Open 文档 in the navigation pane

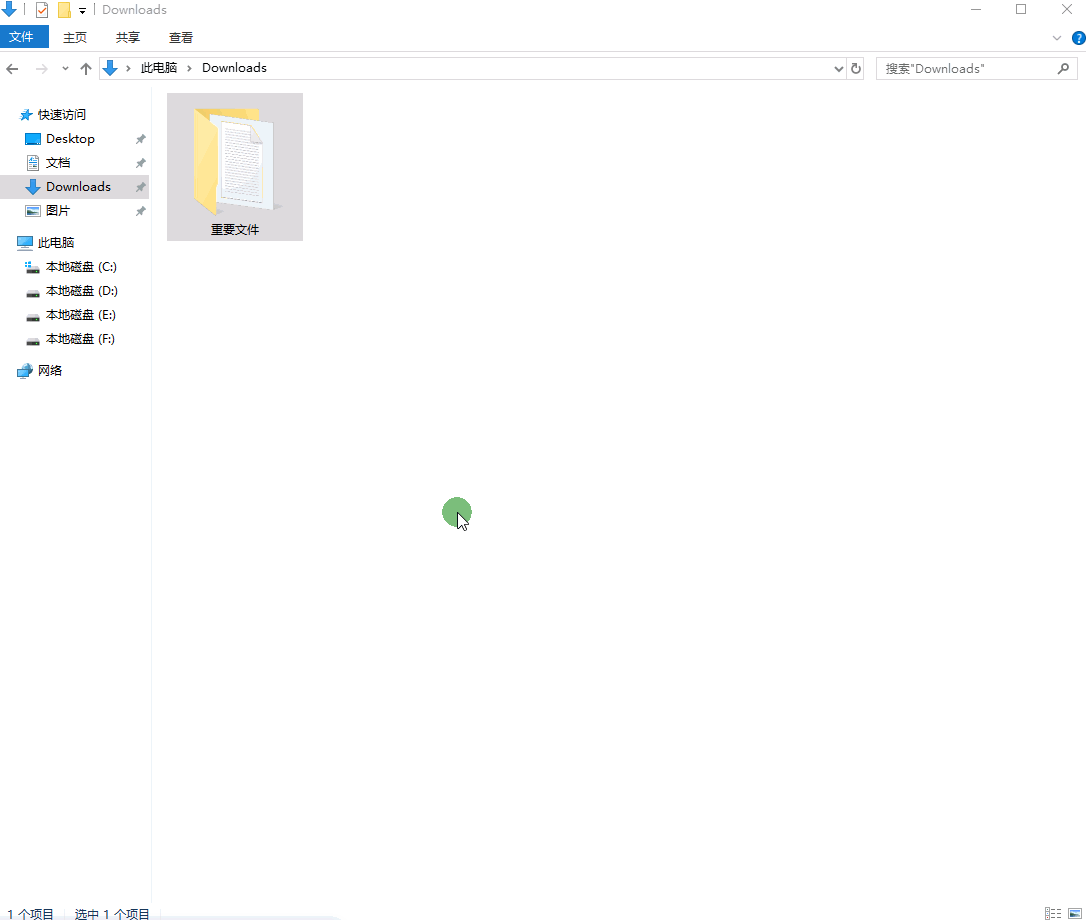tap(58, 163)
